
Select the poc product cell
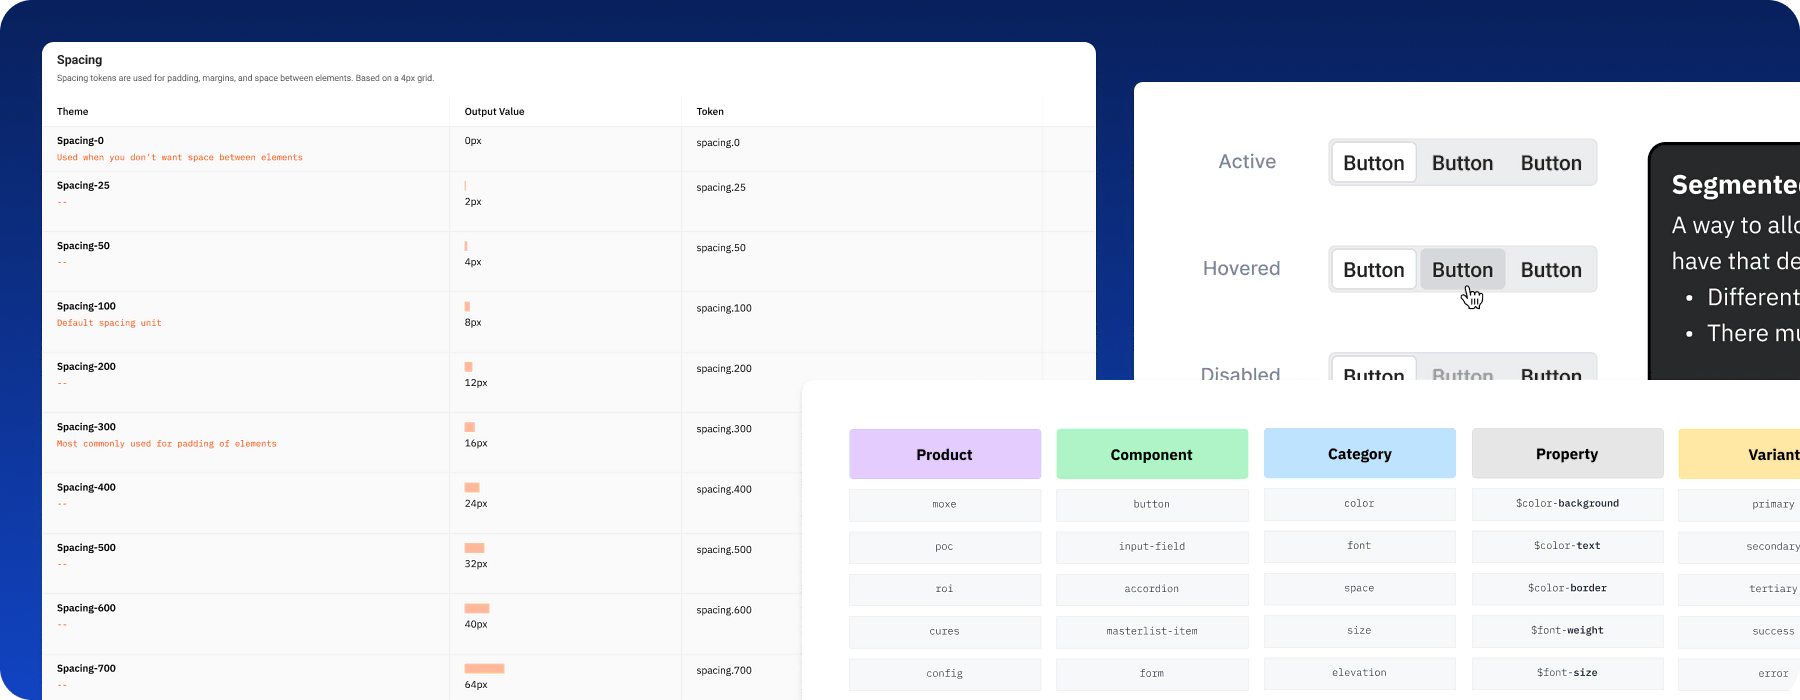(x=945, y=547)
